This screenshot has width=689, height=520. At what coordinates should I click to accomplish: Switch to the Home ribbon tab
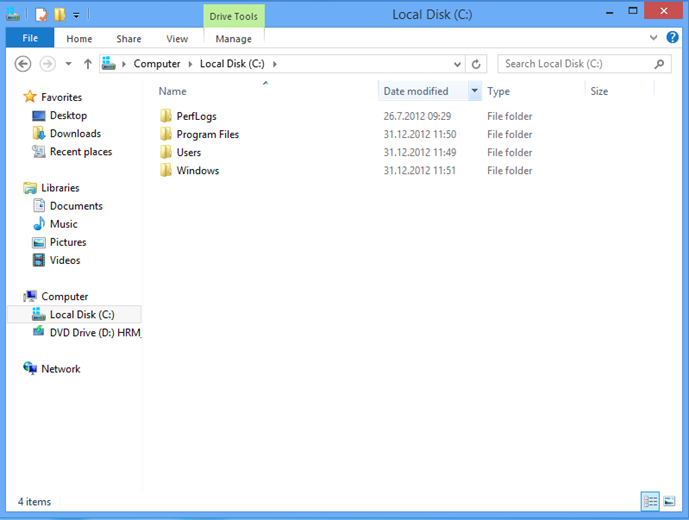coord(79,39)
